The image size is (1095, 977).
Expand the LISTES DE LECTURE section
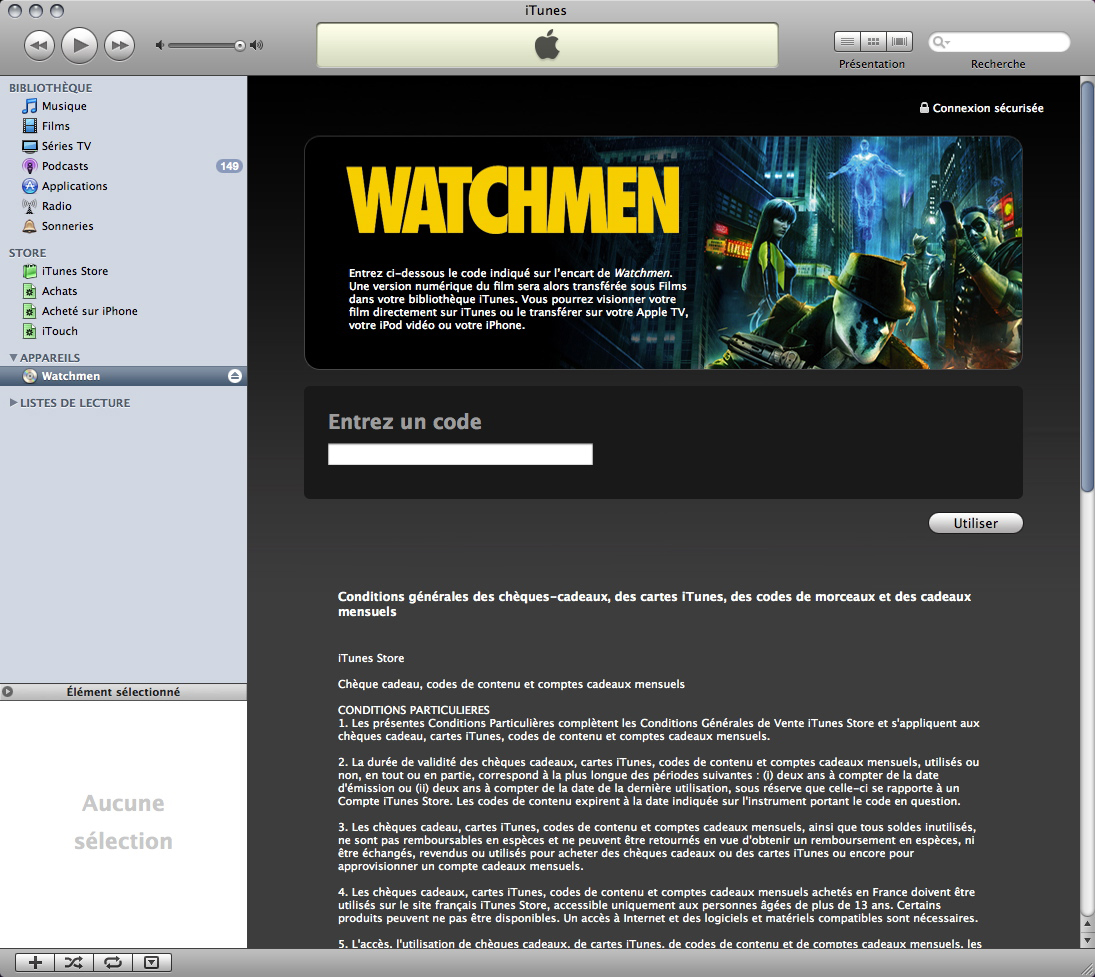coord(13,403)
